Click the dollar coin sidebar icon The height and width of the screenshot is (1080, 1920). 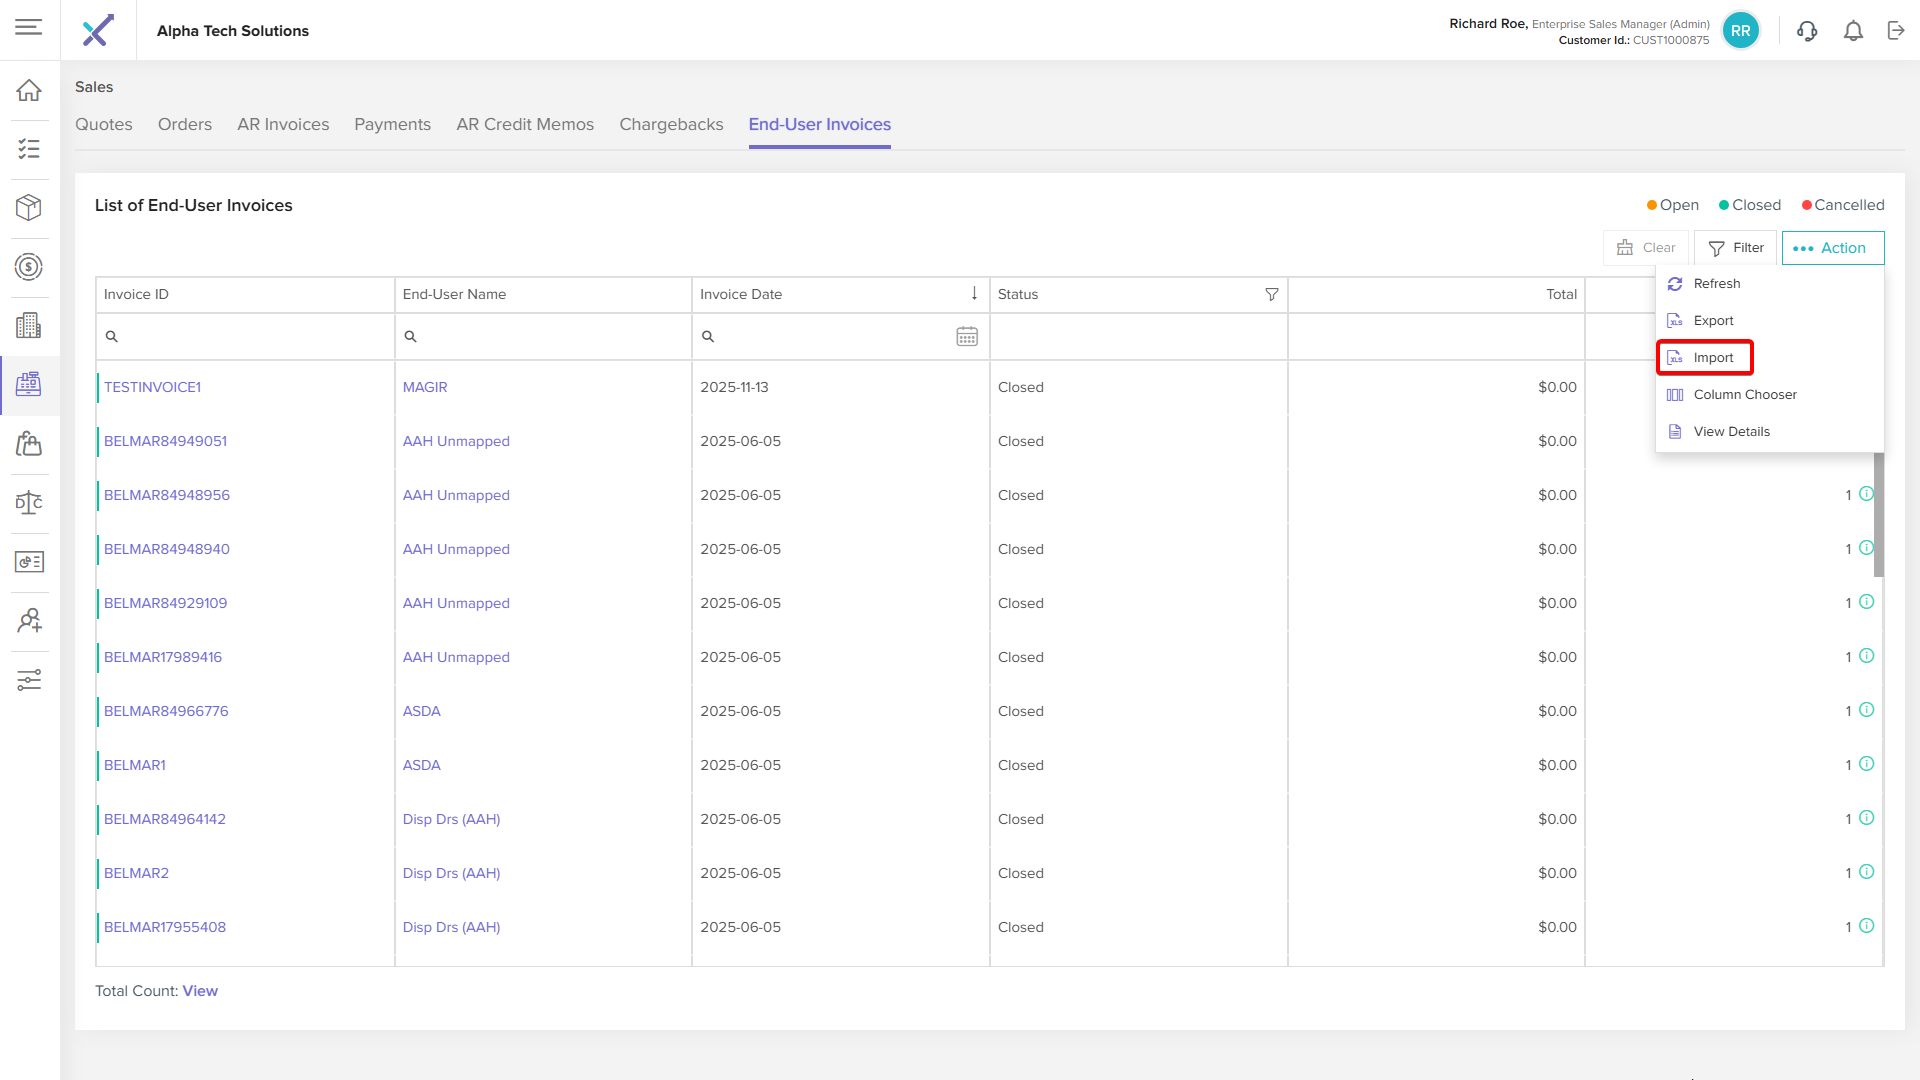29,267
